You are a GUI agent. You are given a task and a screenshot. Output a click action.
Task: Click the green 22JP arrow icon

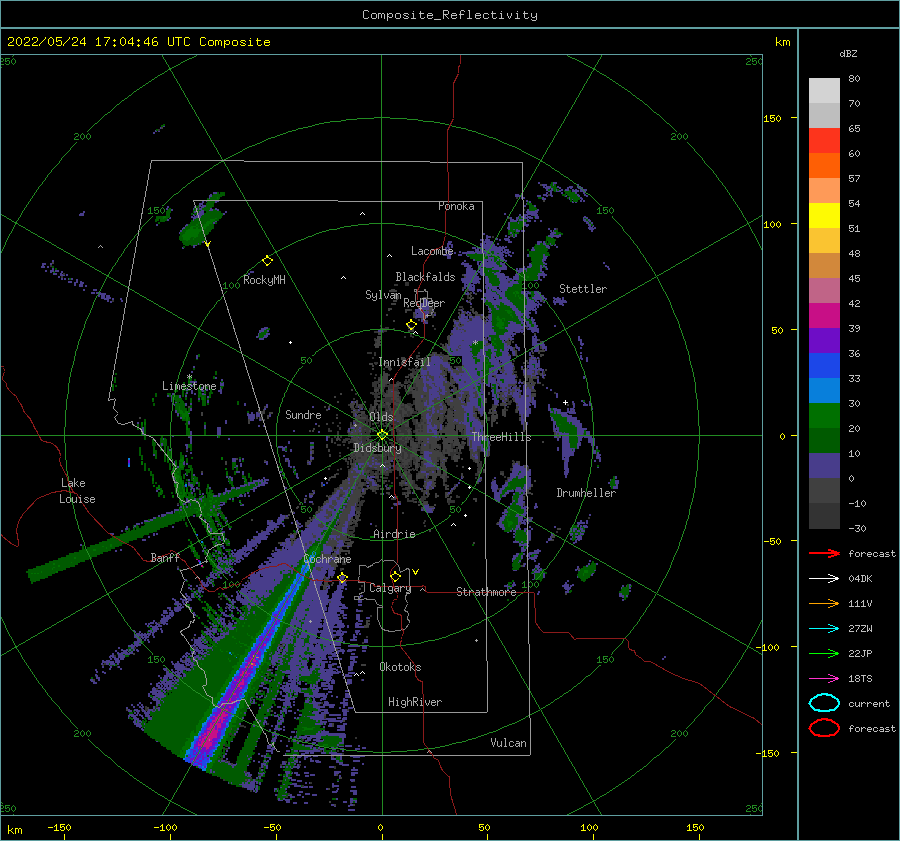tap(824, 653)
